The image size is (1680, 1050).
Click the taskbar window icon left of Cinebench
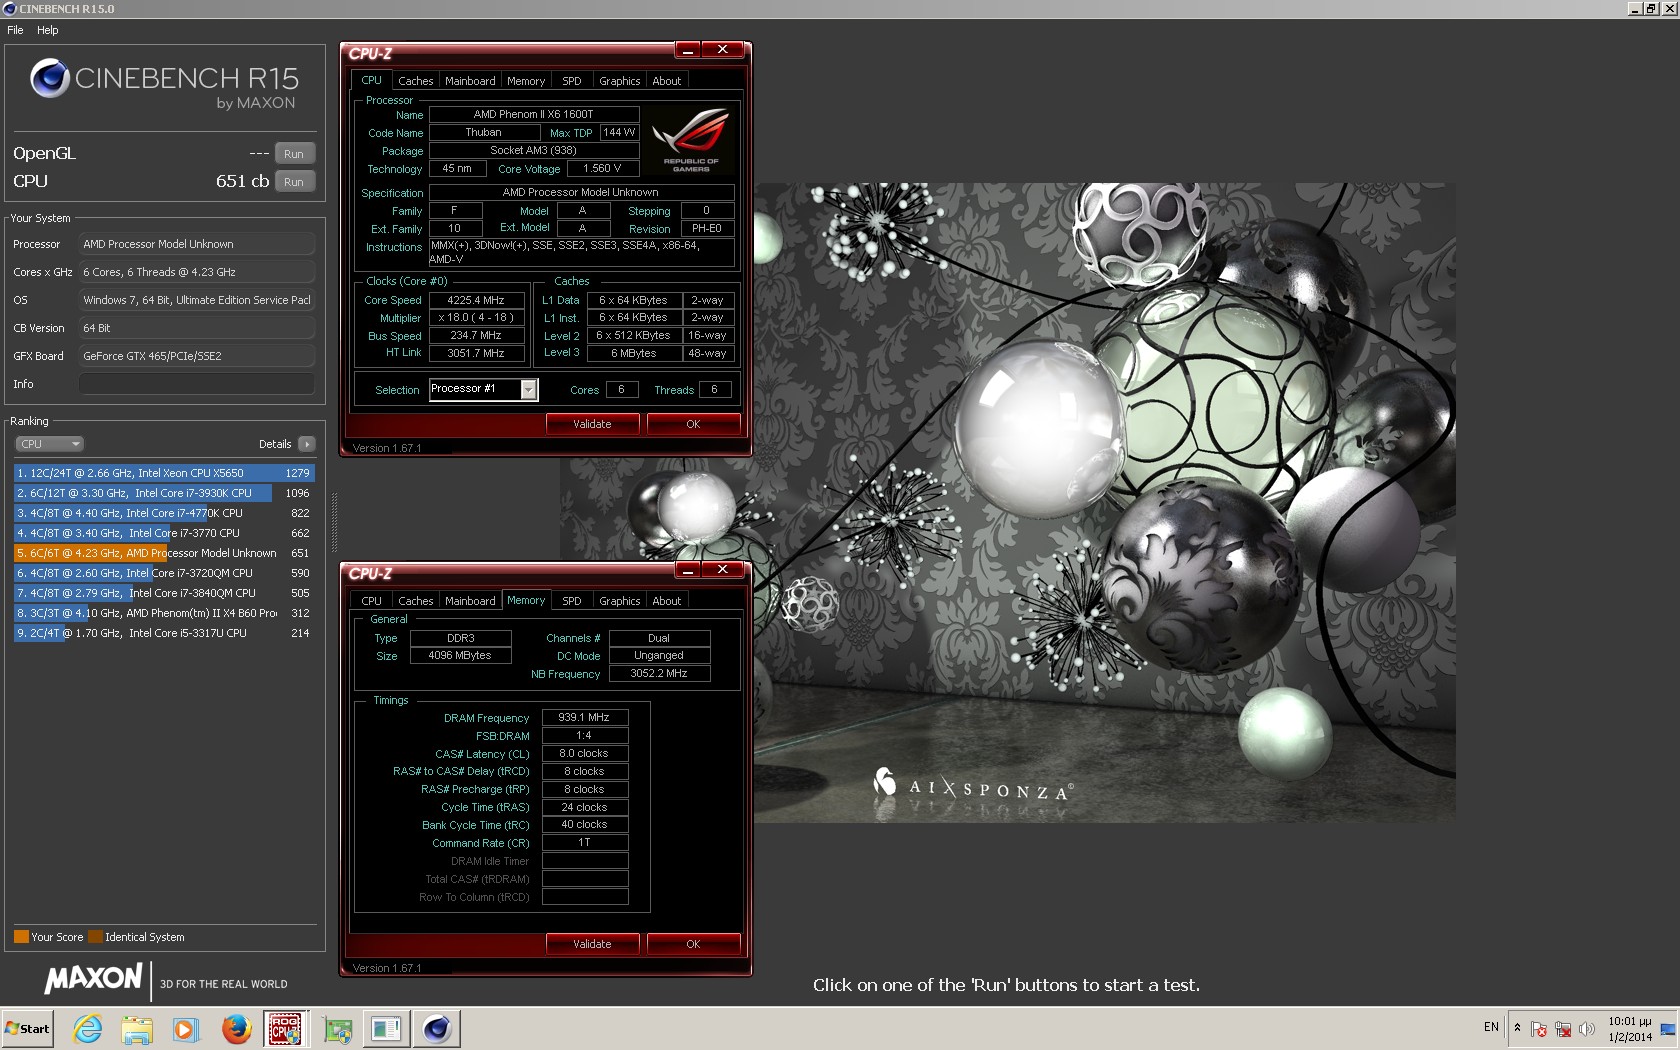coord(386,1029)
